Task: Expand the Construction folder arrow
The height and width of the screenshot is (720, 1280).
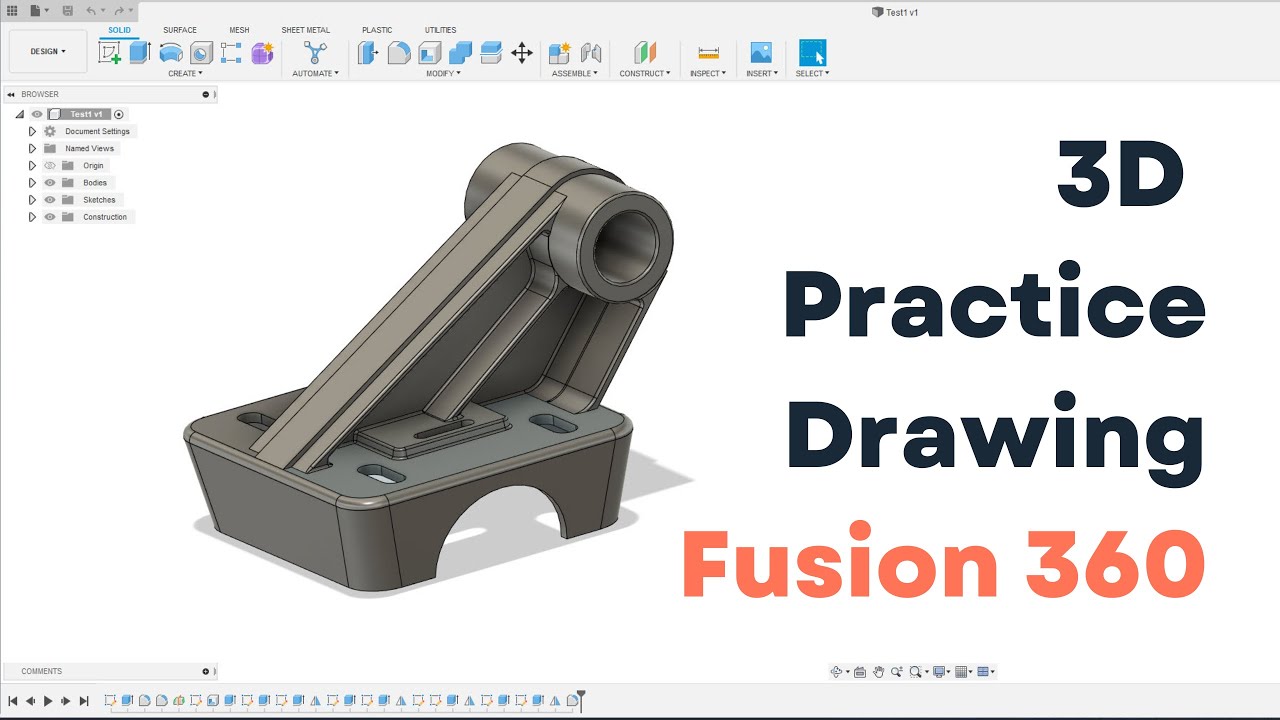Action: (x=32, y=217)
